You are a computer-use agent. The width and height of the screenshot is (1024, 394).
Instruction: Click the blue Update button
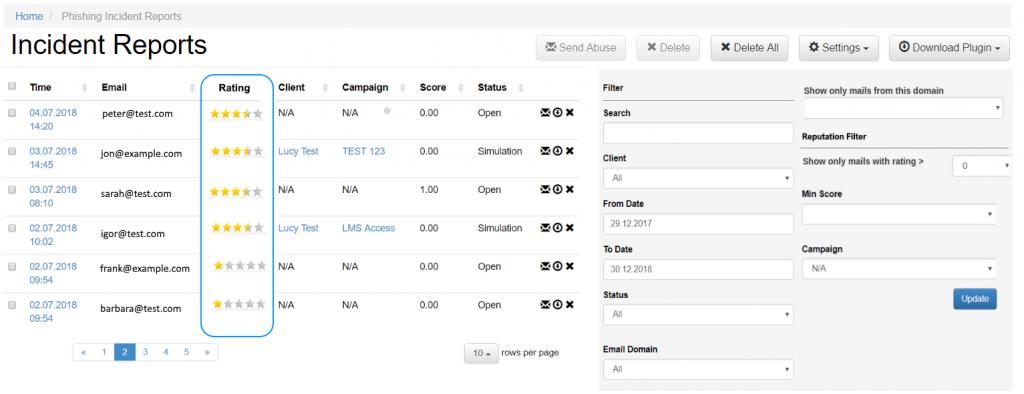point(974,299)
